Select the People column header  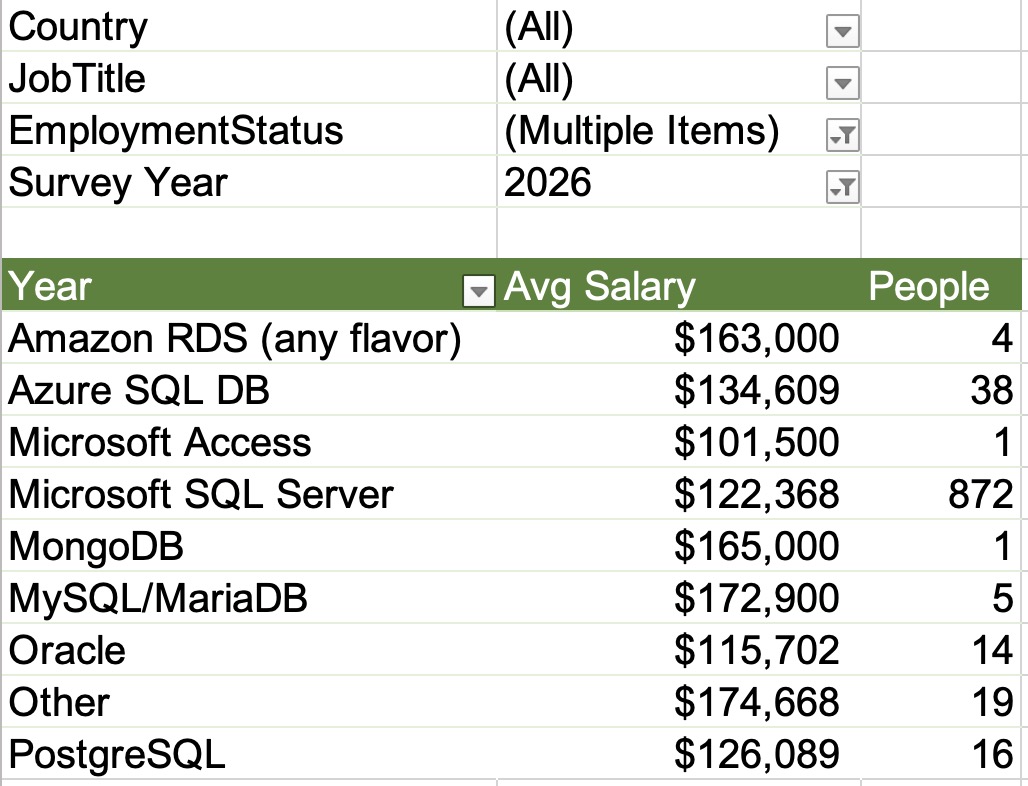[x=928, y=287]
